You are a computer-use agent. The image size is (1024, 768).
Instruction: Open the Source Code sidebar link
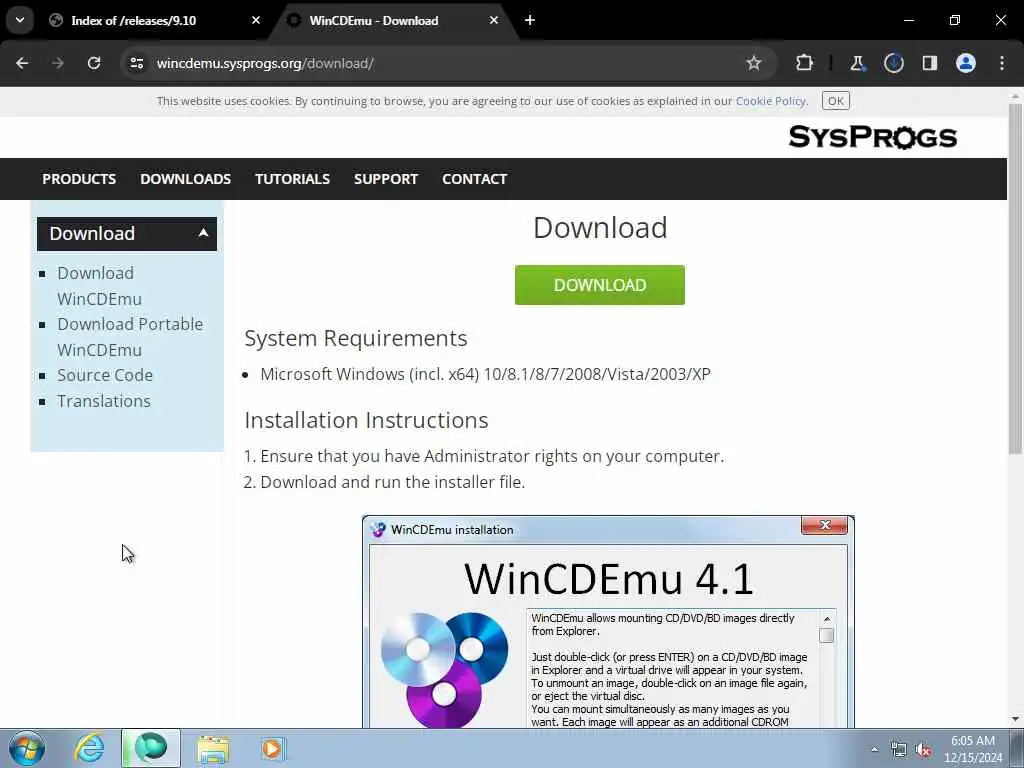pos(105,376)
